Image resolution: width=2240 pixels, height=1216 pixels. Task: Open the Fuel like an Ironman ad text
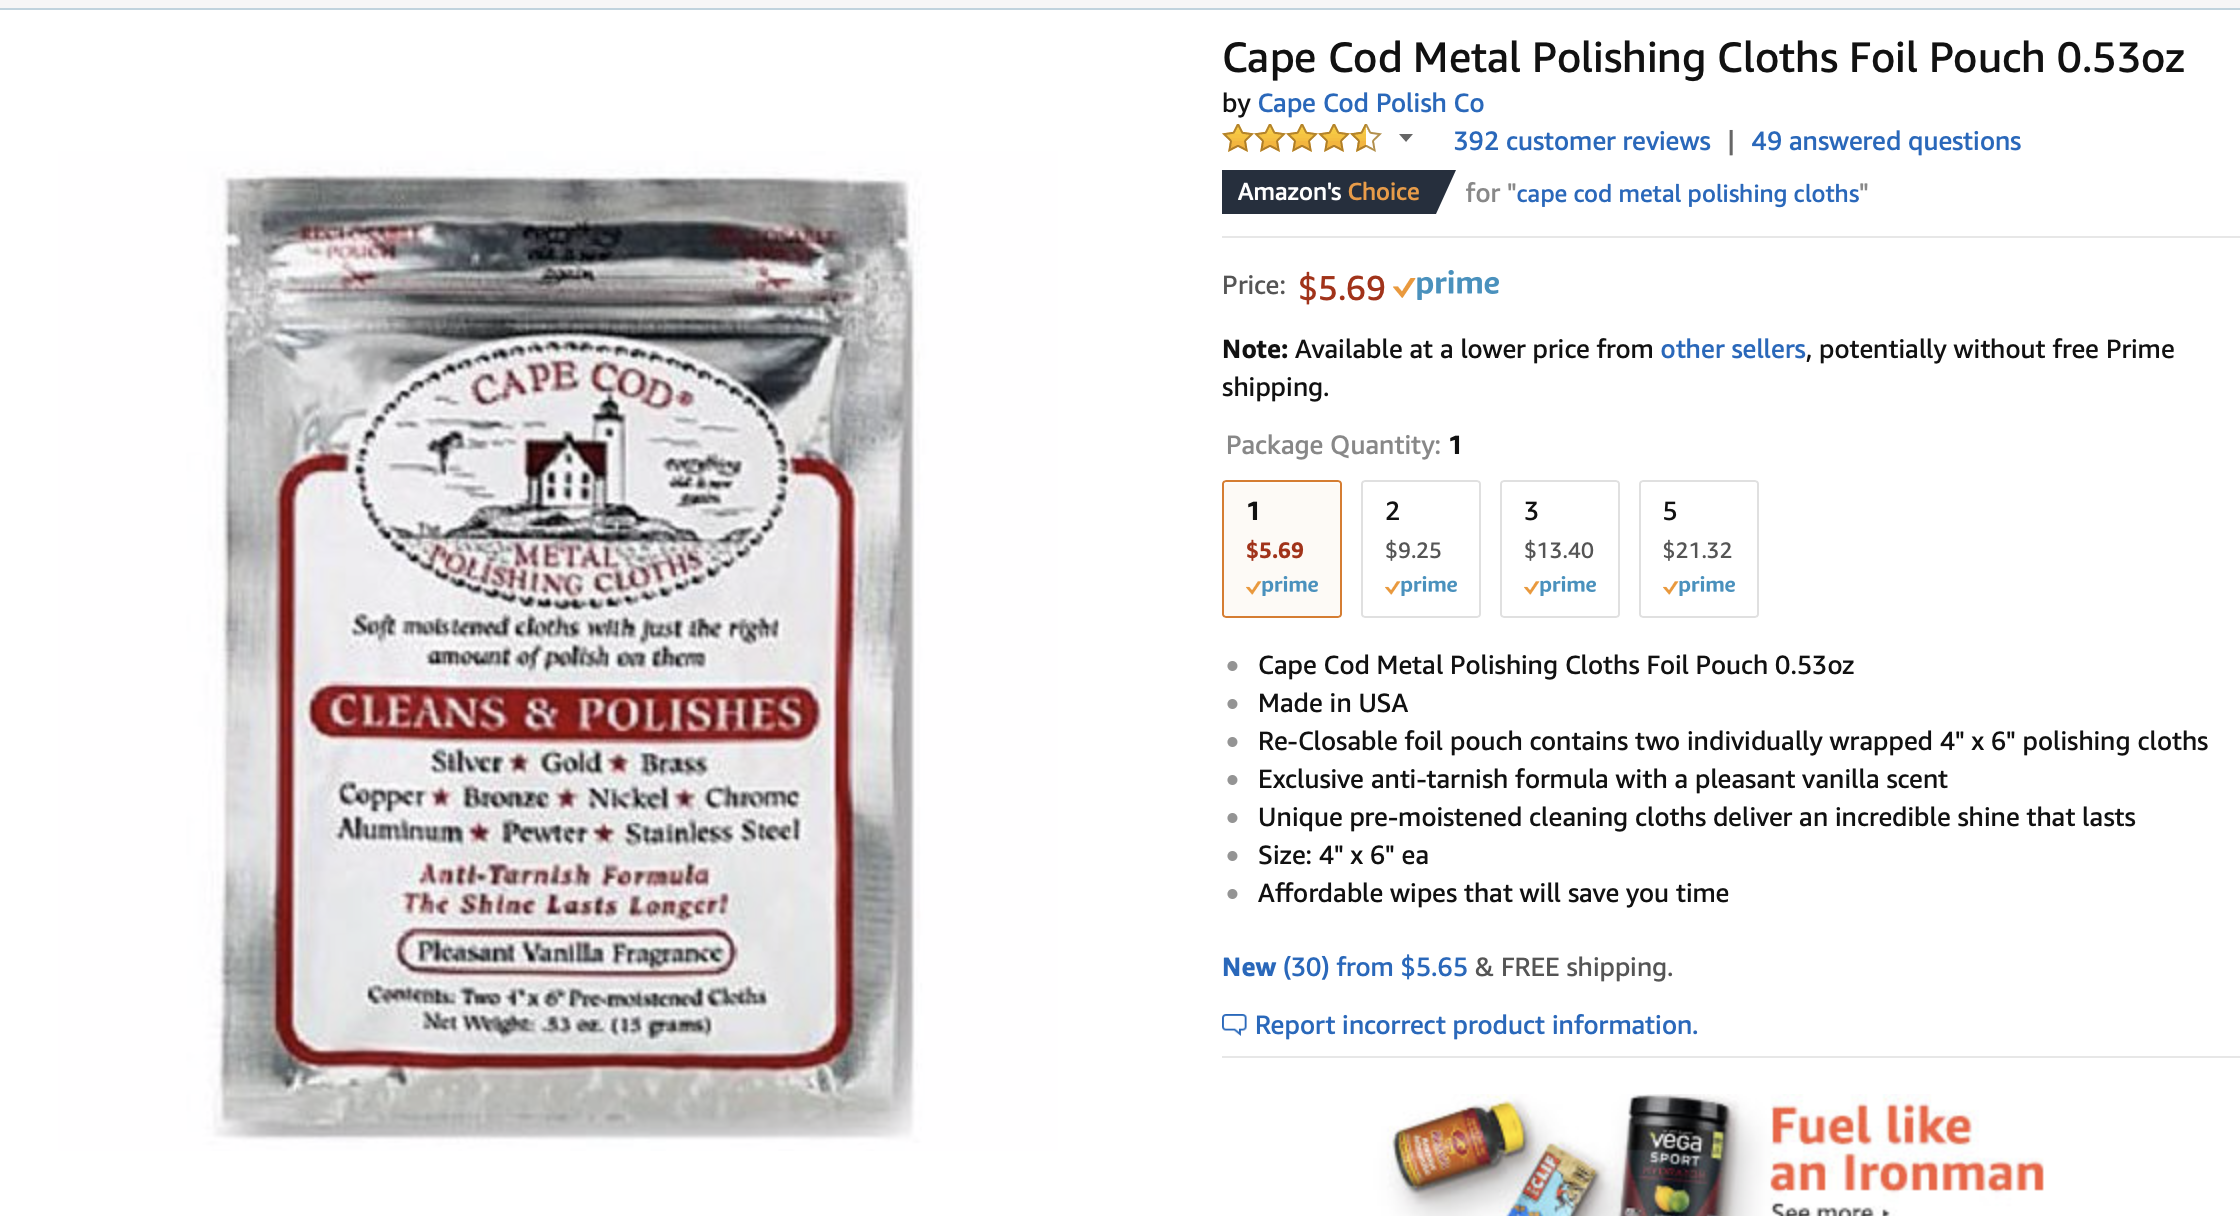tap(1907, 1150)
